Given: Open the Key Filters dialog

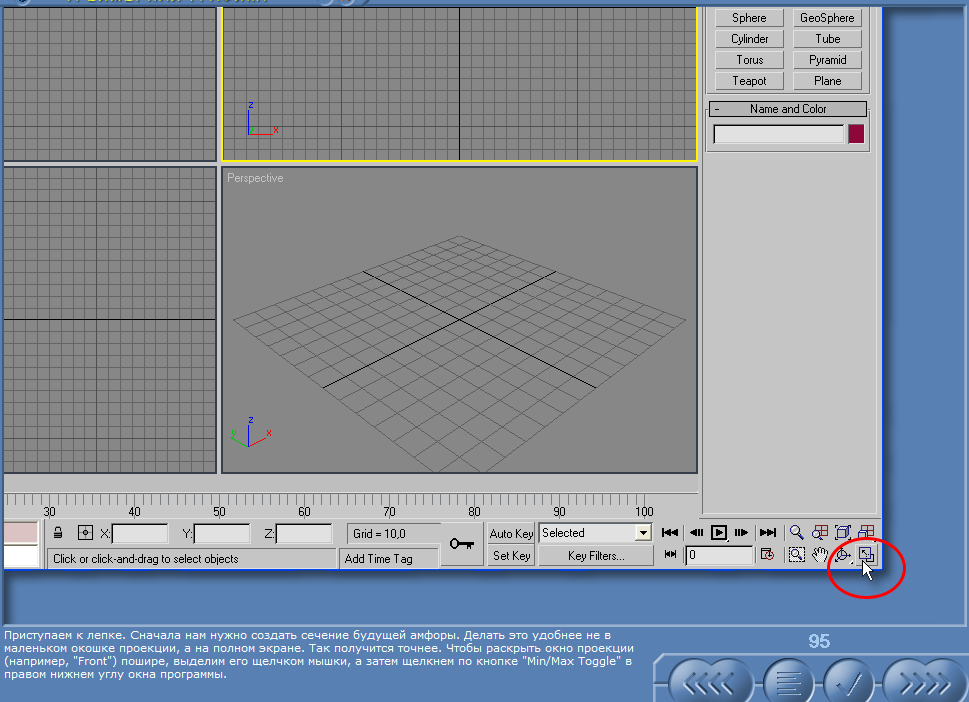Looking at the screenshot, I should pos(596,556).
